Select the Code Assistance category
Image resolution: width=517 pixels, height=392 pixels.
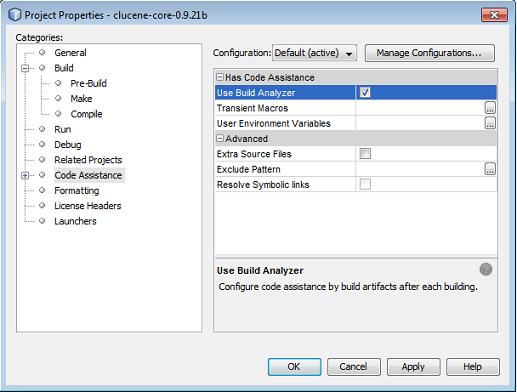(x=88, y=175)
